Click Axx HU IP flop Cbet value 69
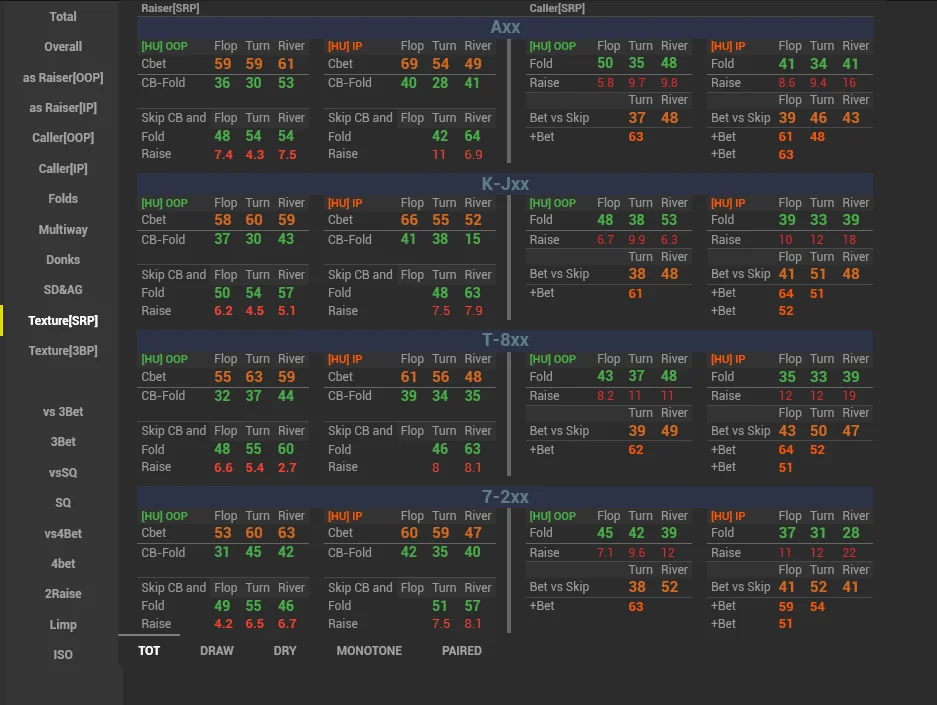The width and height of the screenshot is (937, 705). click(409, 64)
